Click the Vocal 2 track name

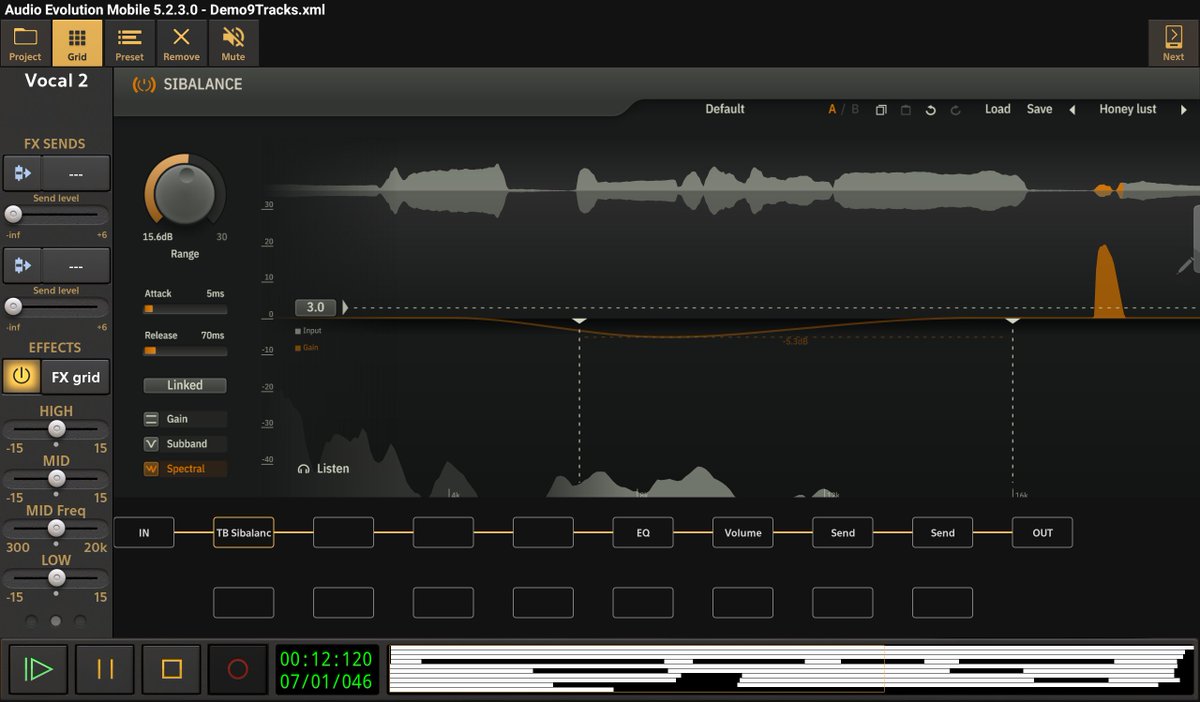(x=56, y=81)
